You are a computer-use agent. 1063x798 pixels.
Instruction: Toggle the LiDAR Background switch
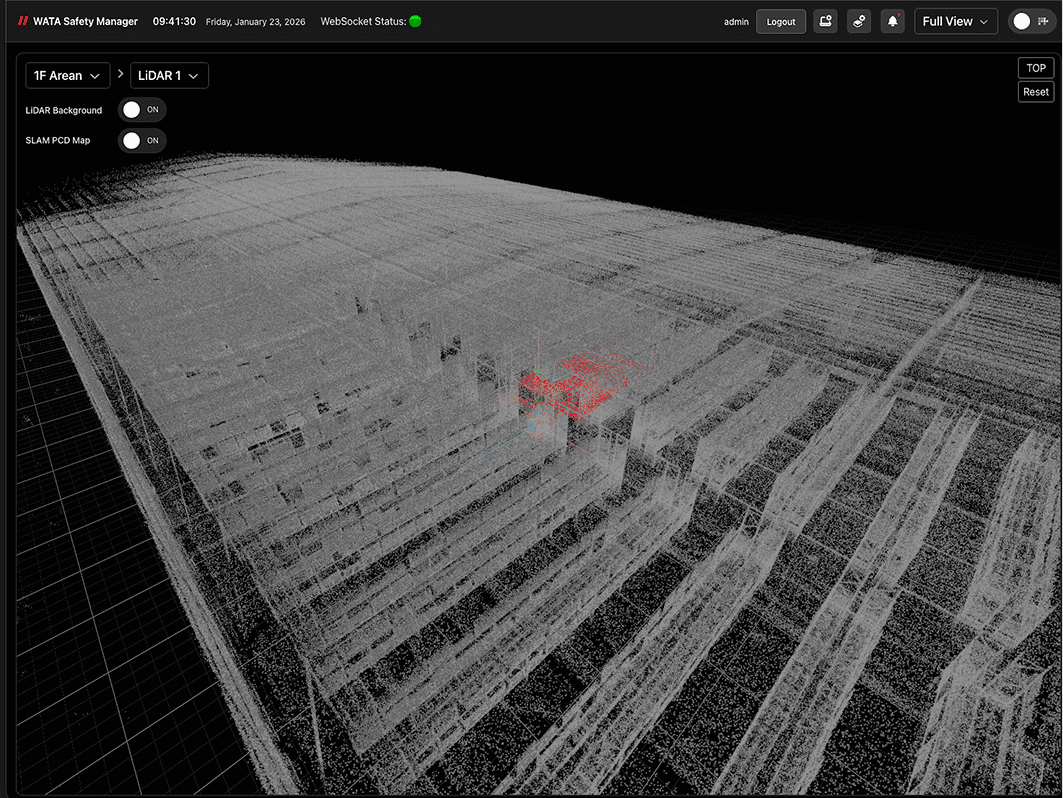pyautogui.click(x=142, y=110)
